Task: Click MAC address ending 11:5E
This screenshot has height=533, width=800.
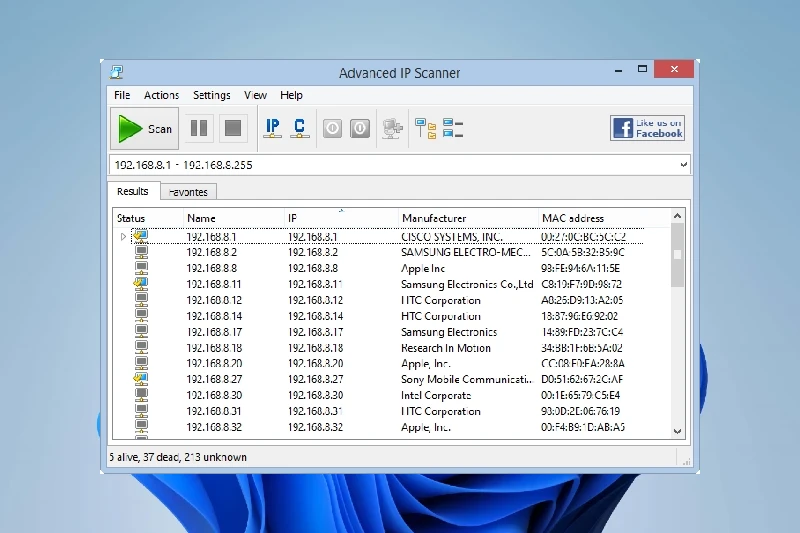Action: (x=580, y=268)
